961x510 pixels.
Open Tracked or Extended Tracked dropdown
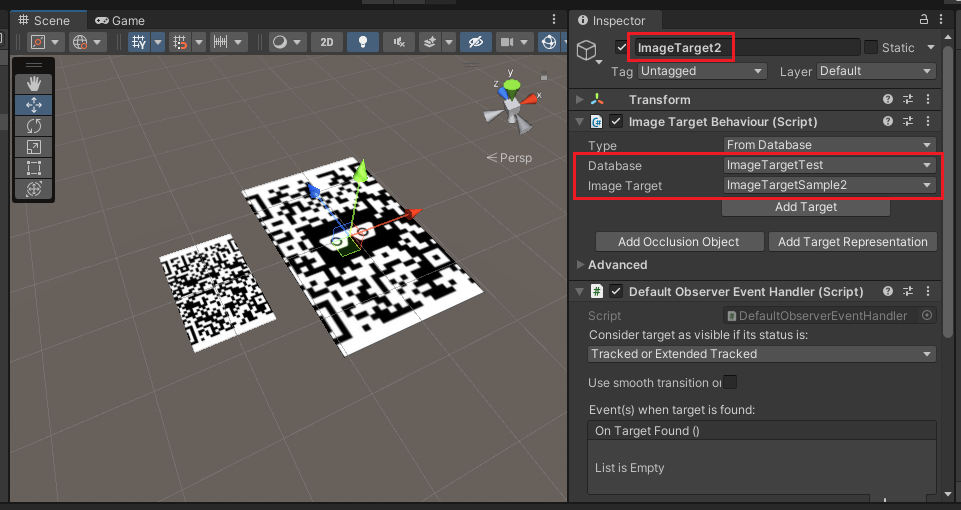pos(762,354)
